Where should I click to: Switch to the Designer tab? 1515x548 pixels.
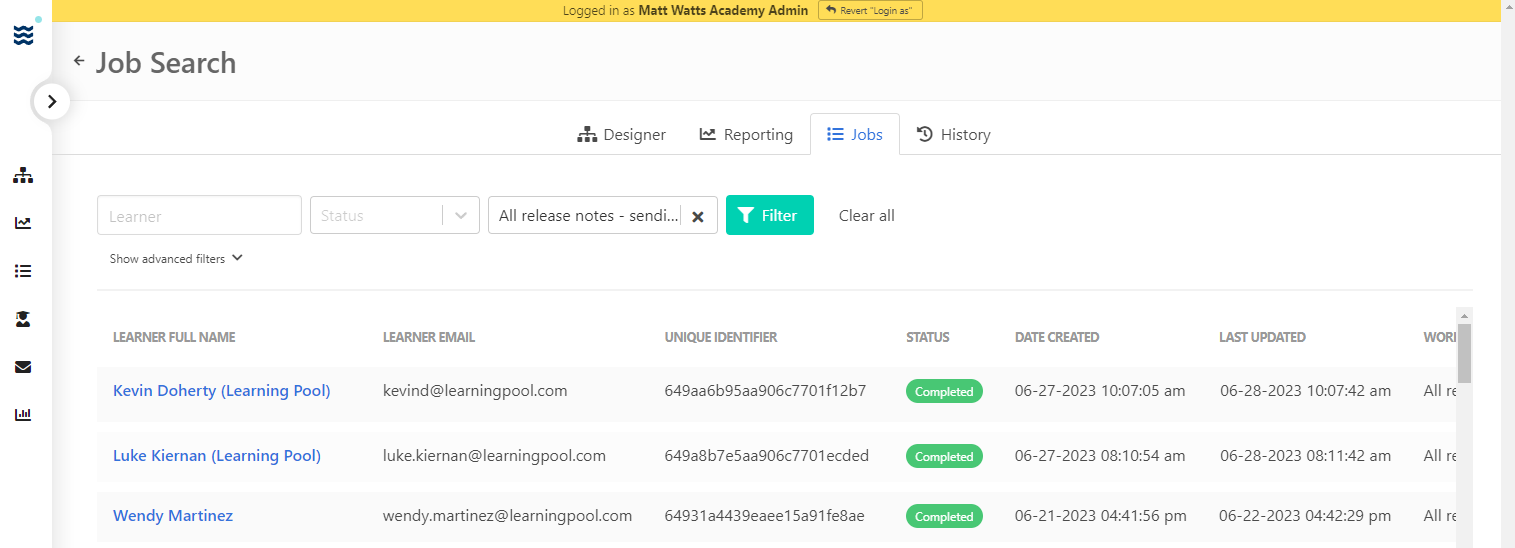(622, 134)
